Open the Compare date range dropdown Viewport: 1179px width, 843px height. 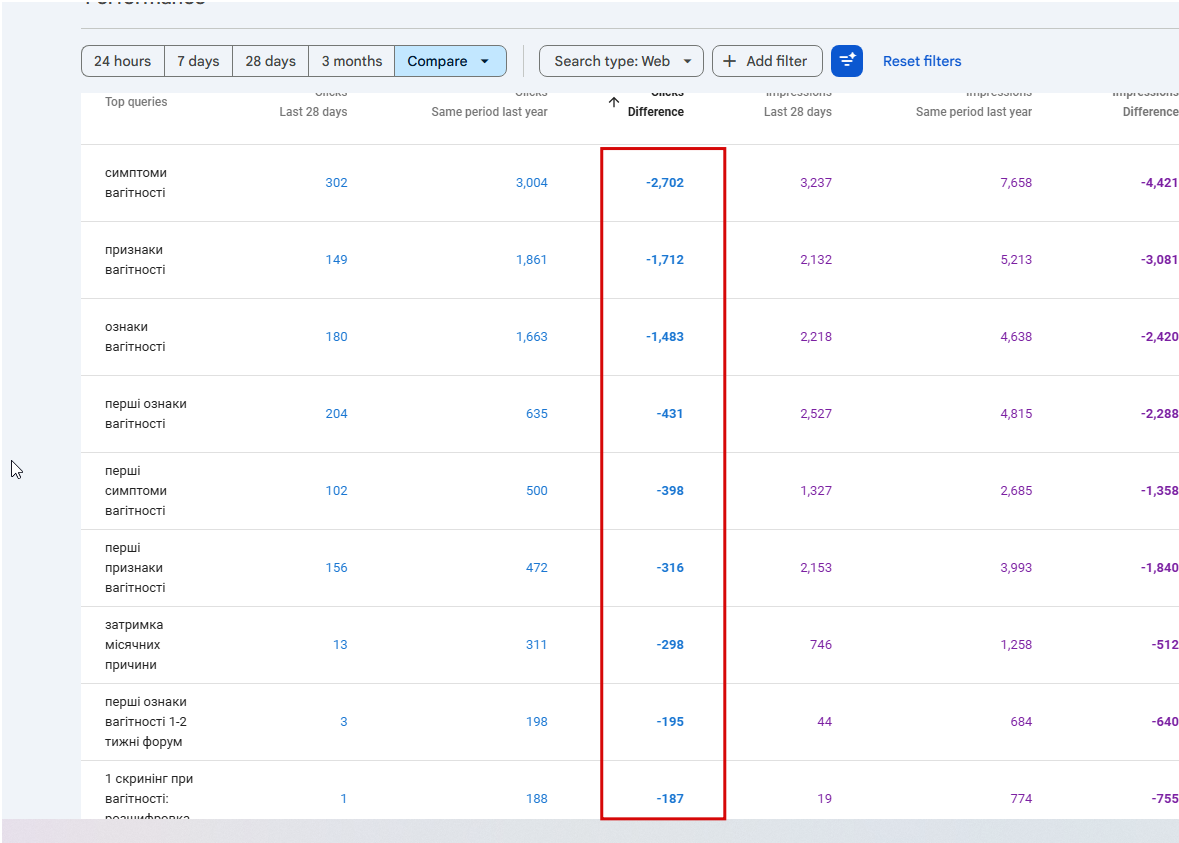[450, 61]
